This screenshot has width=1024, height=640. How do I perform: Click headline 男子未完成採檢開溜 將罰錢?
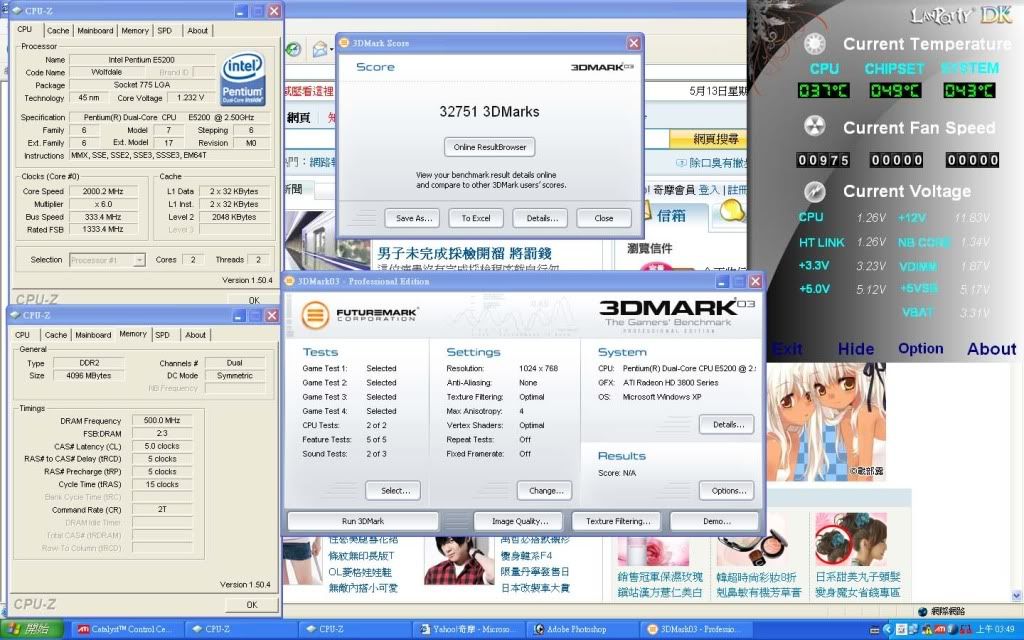(x=464, y=253)
